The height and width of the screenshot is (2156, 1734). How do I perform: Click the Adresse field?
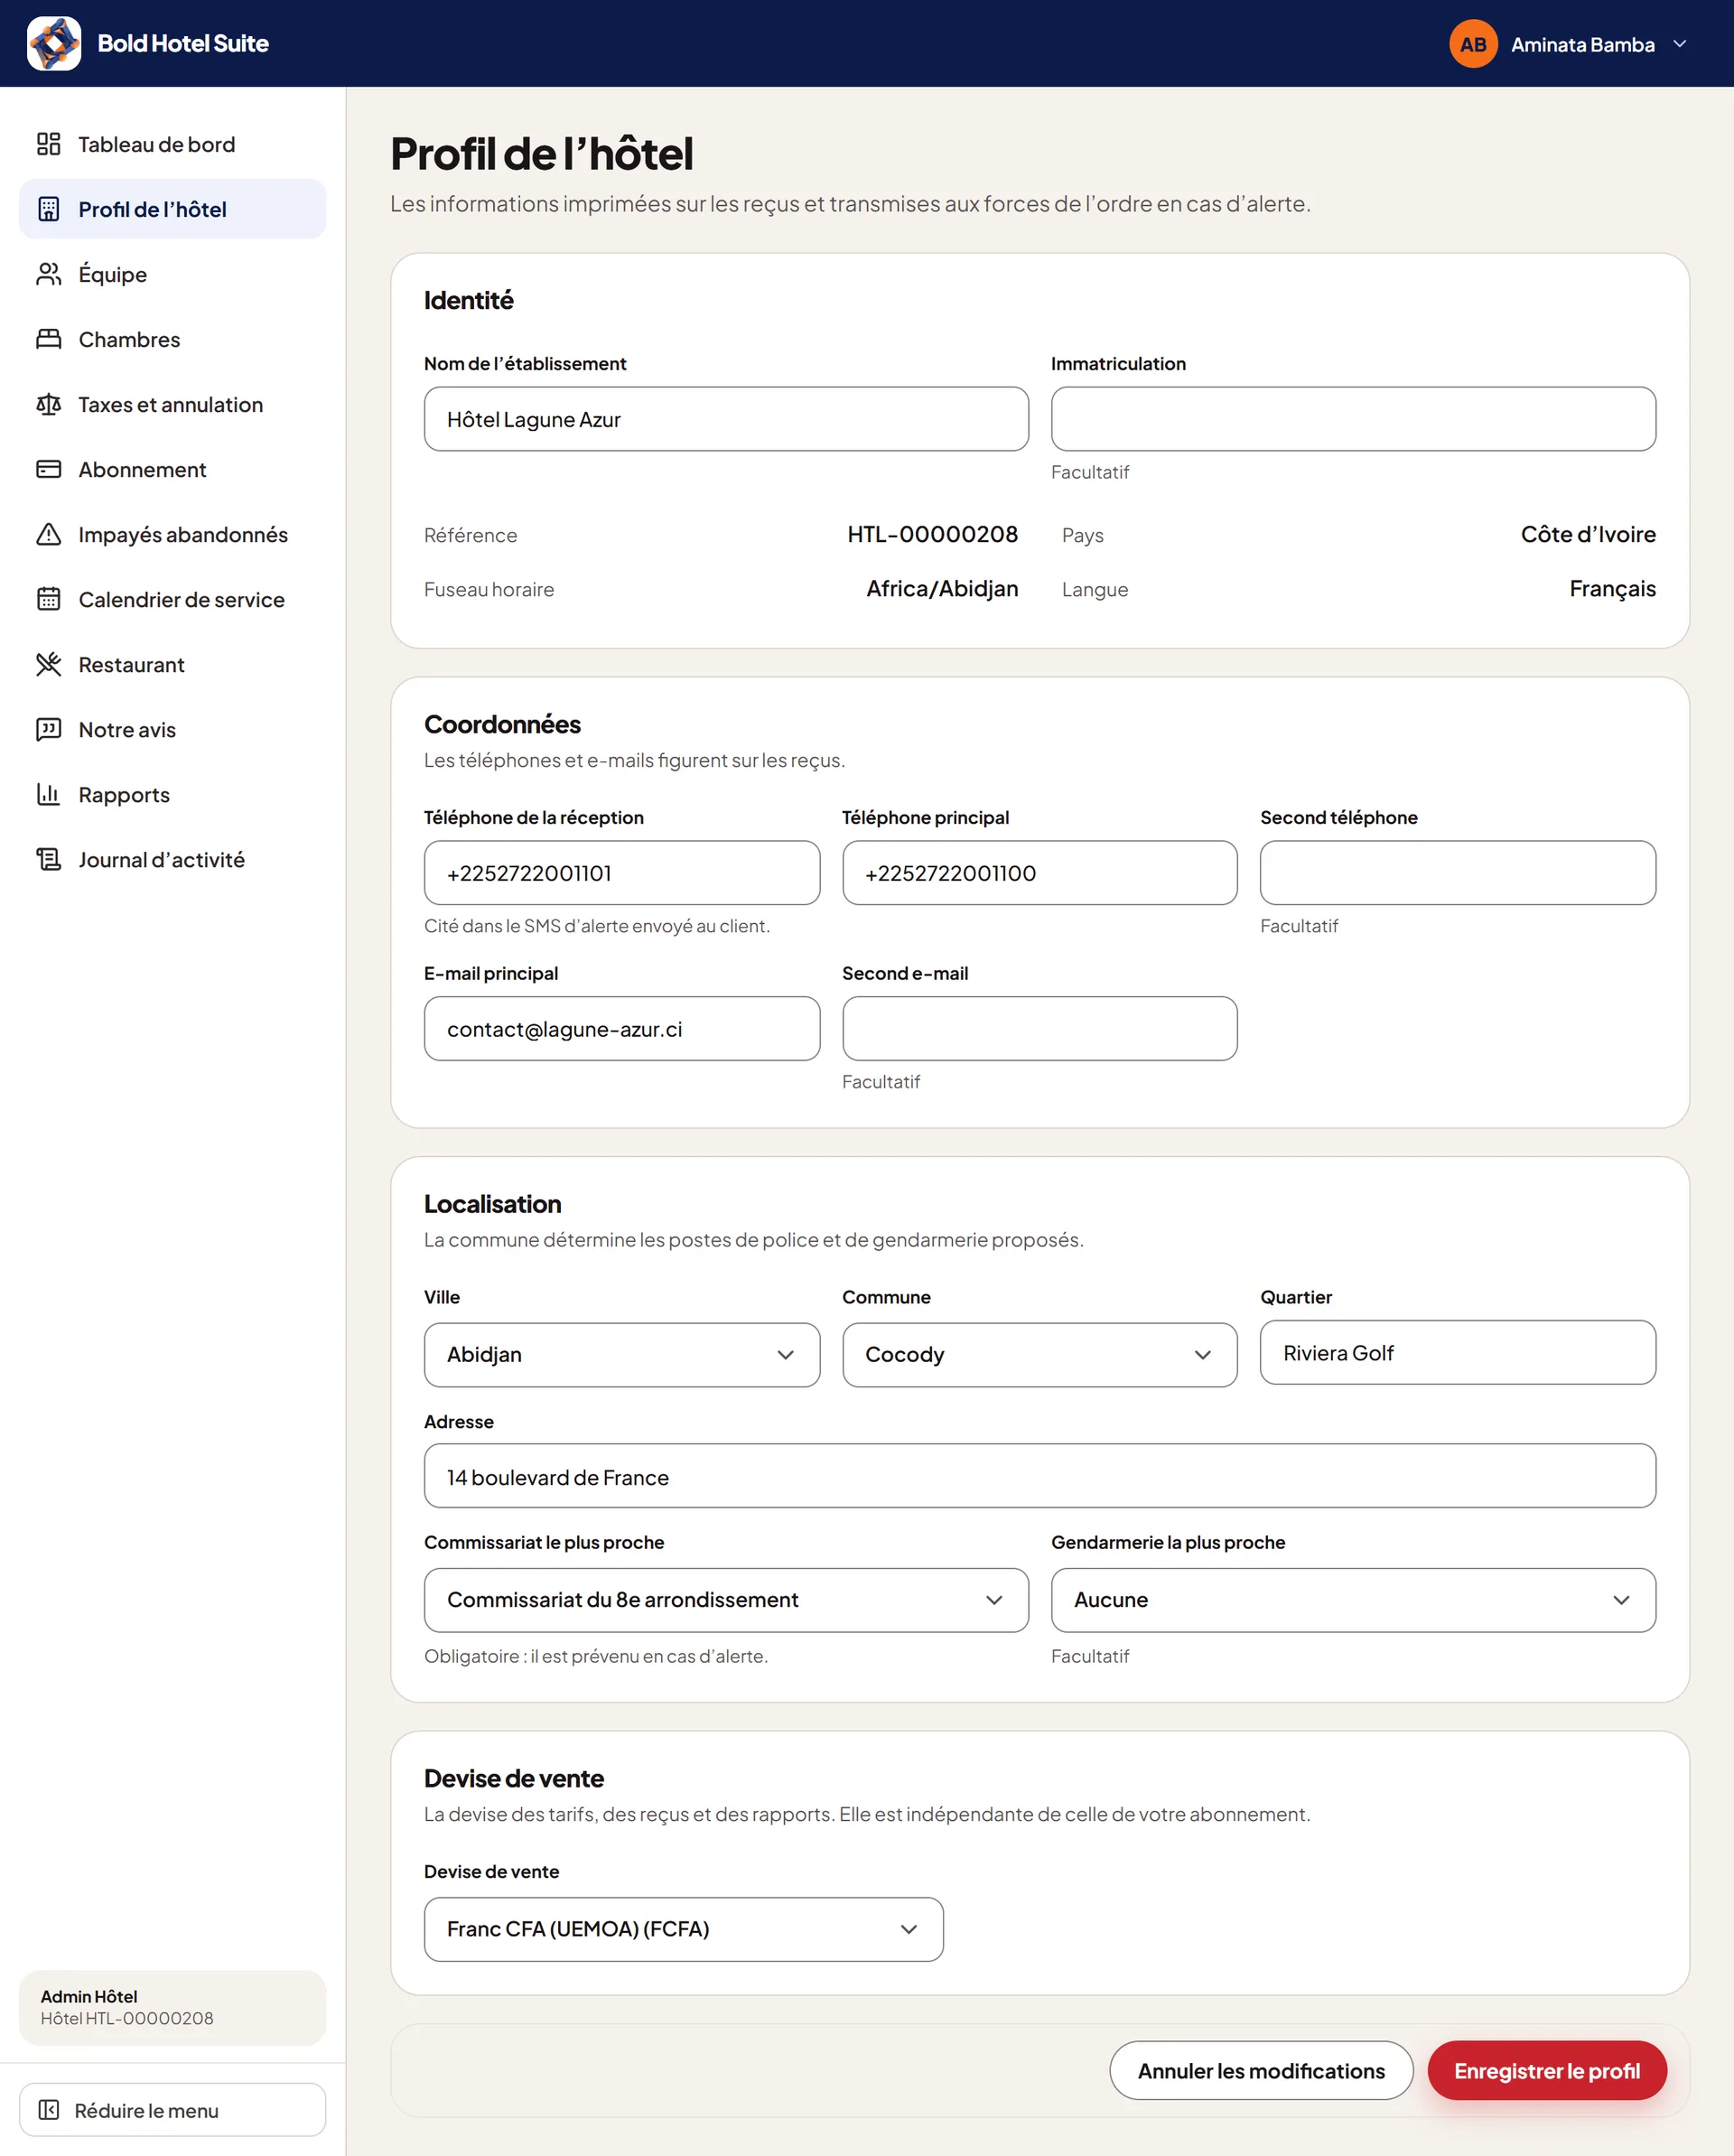coord(1040,1476)
